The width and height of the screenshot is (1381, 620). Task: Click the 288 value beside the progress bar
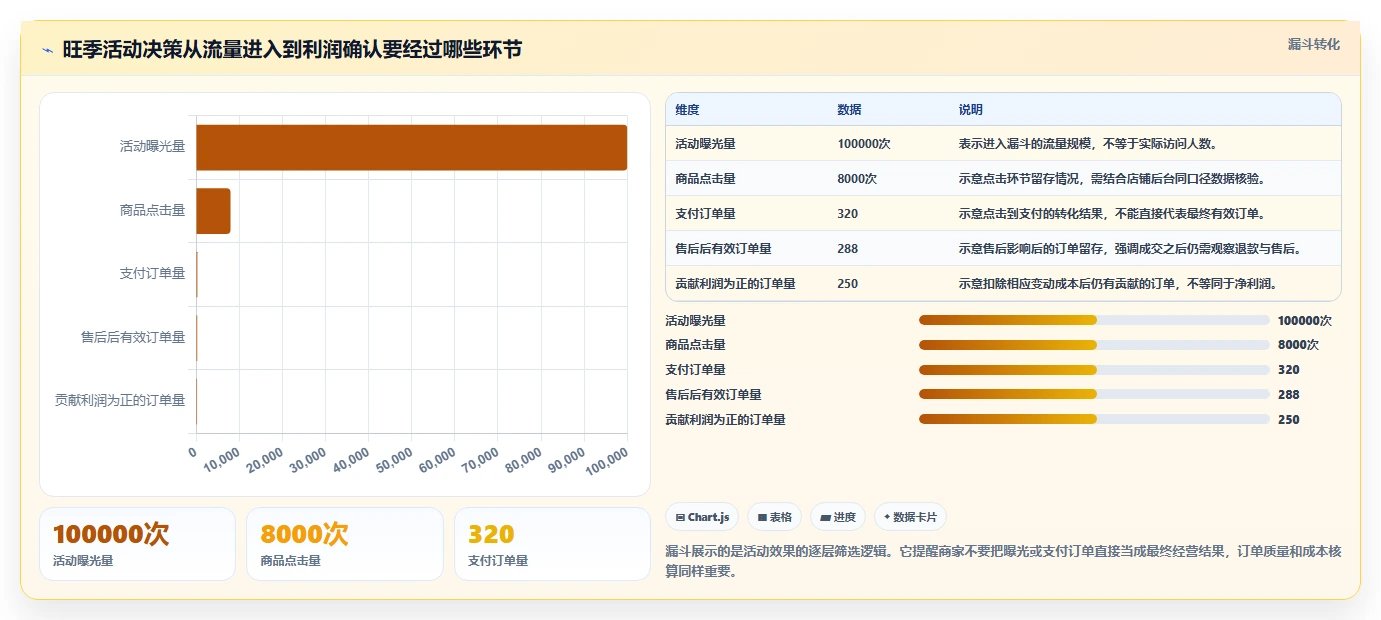pyautogui.click(x=1288, y=395)
